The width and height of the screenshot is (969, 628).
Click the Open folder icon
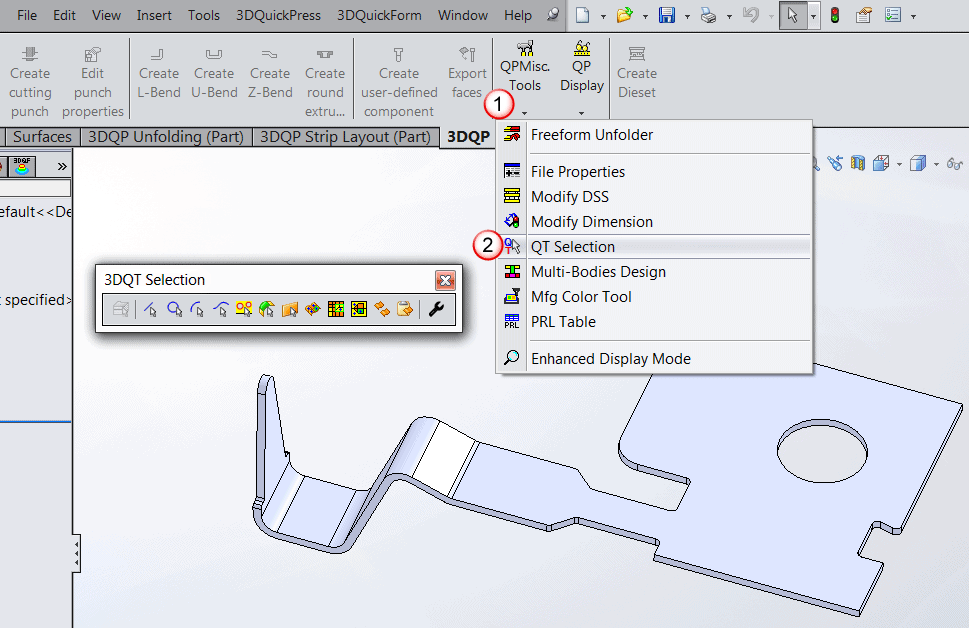tap(625, 15)
